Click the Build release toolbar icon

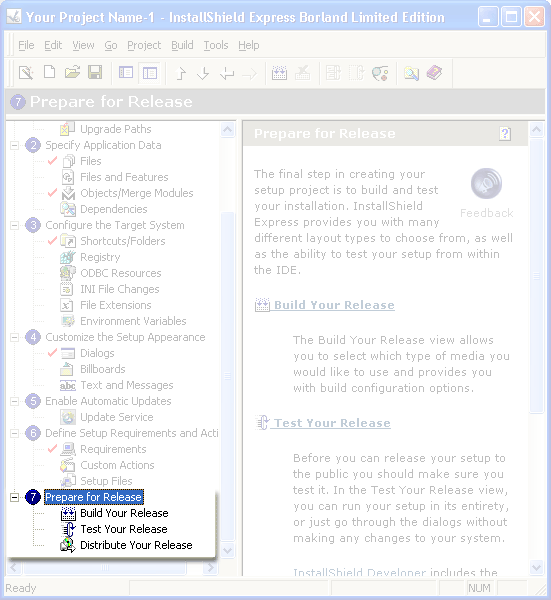coord(279,72)
